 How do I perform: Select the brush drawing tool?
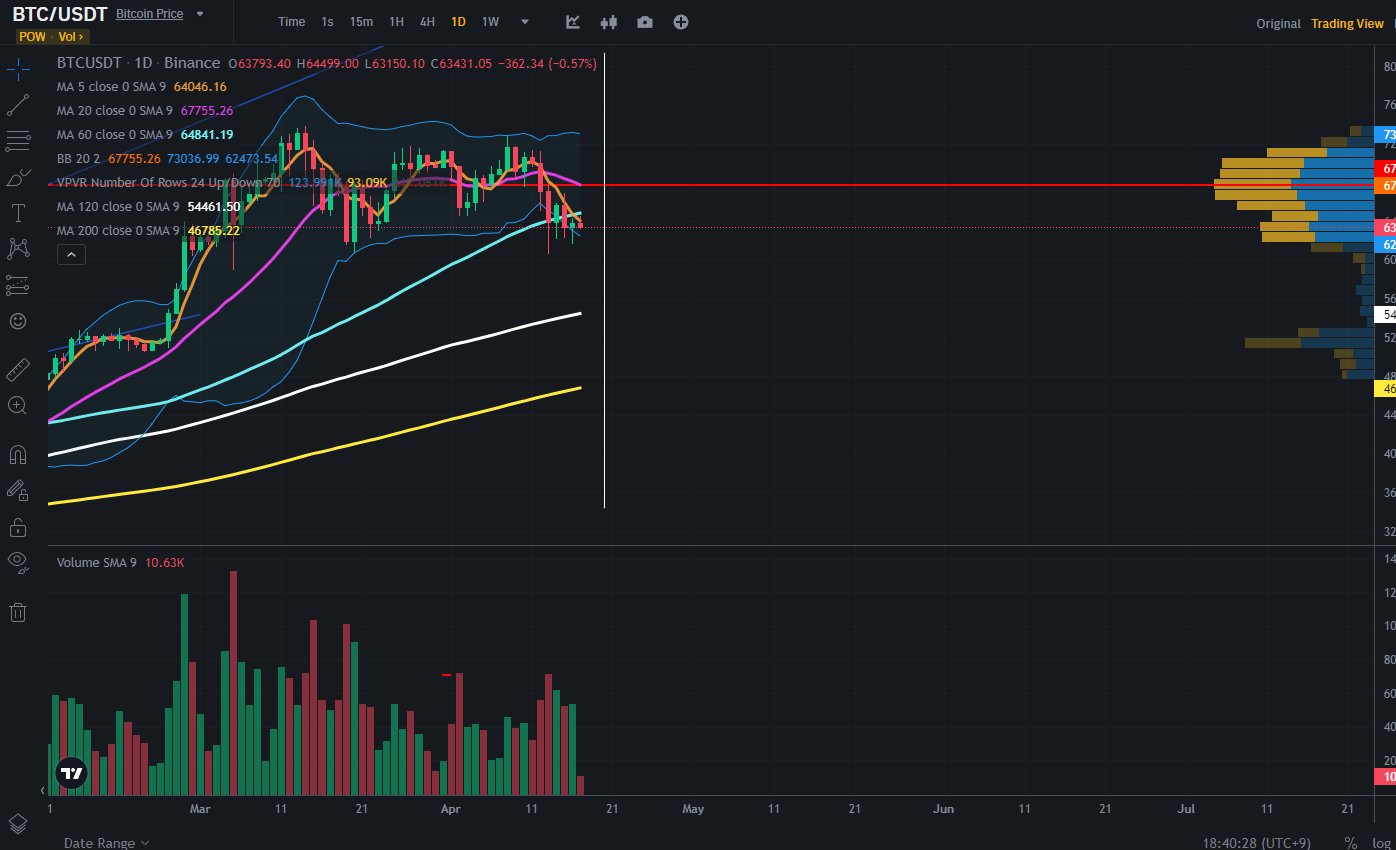point(18,177)
